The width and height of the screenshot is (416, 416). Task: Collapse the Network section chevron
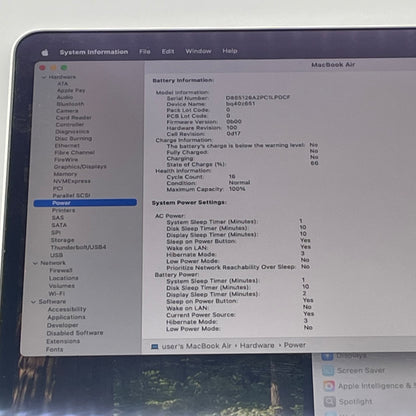[35, 263]
